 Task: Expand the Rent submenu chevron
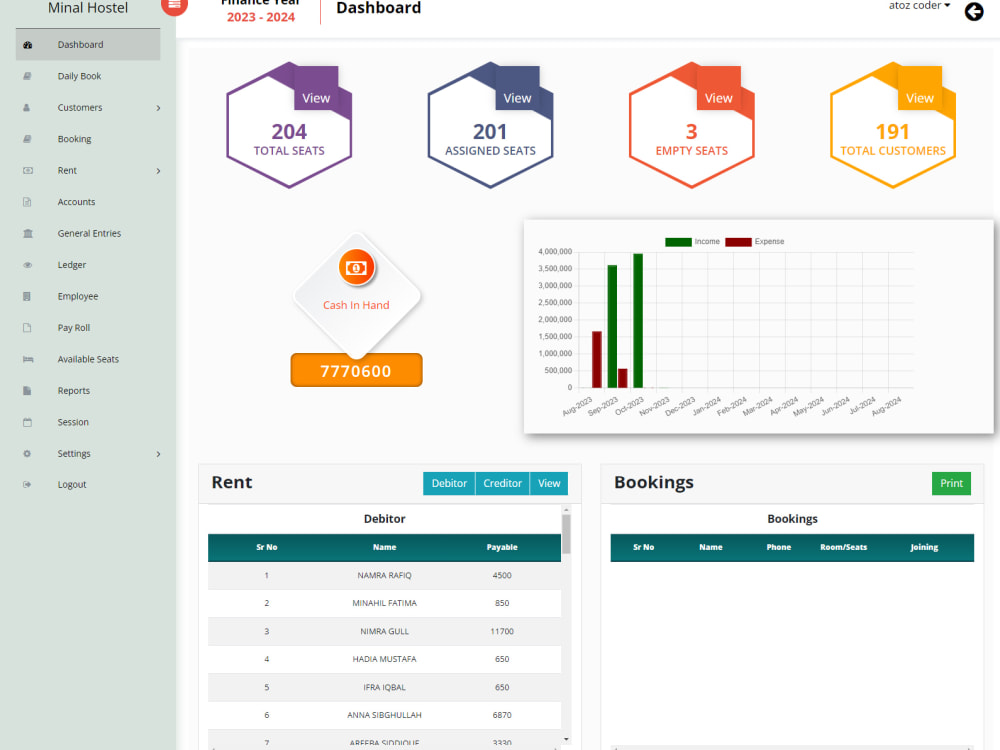click(158, 171)
